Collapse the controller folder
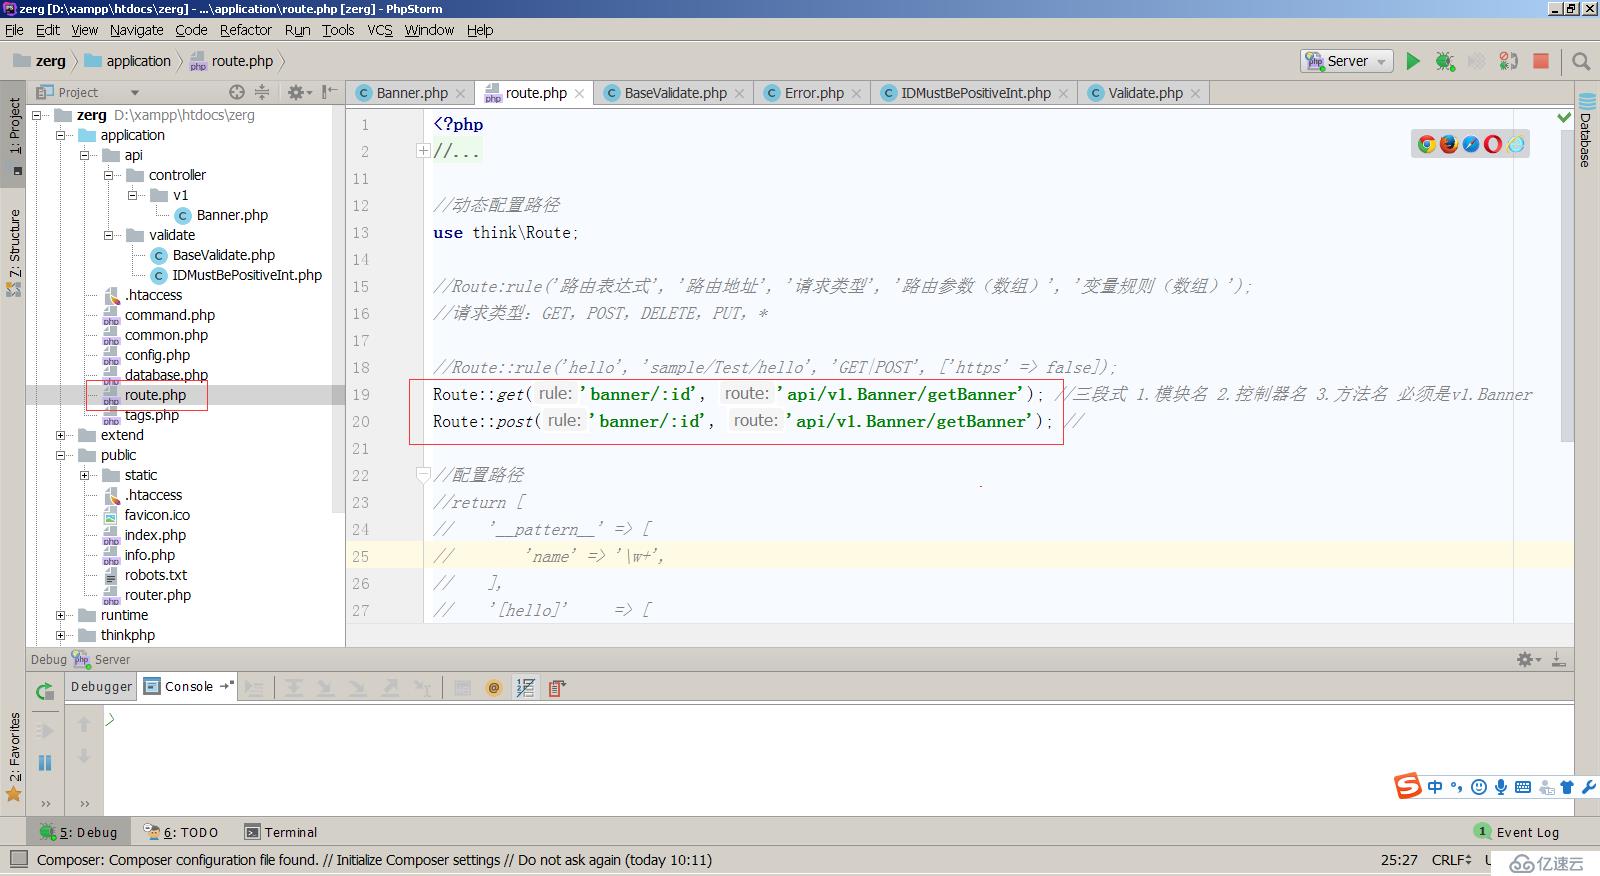The width and height of the screenshot is (1600, 876). [x=109, y=175]
